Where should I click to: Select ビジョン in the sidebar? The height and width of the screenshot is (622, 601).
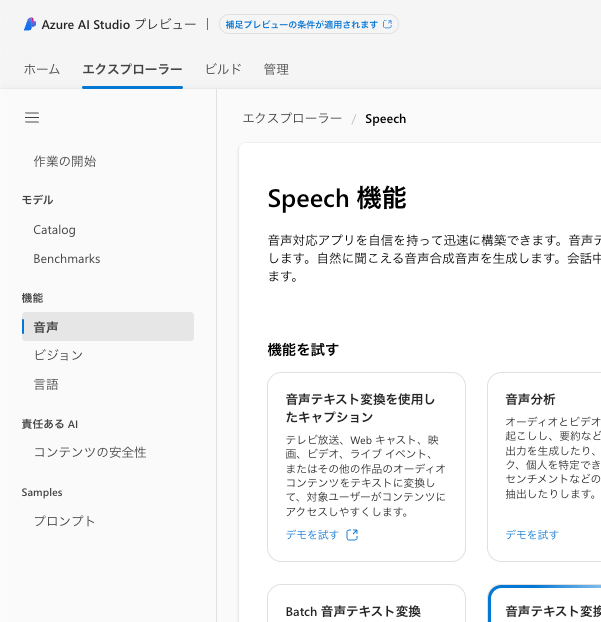[58, 355]
